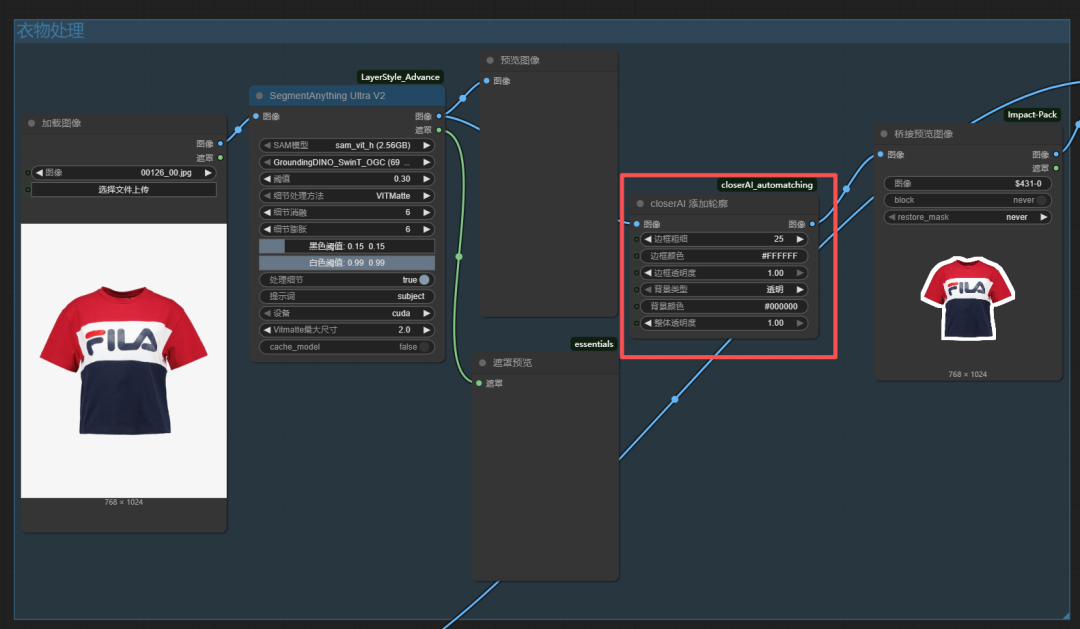Image resolution: width=1080 pixels, height=629 pixels.
Task: Click 选择文件上传 upload button
Action: [124, 189]
